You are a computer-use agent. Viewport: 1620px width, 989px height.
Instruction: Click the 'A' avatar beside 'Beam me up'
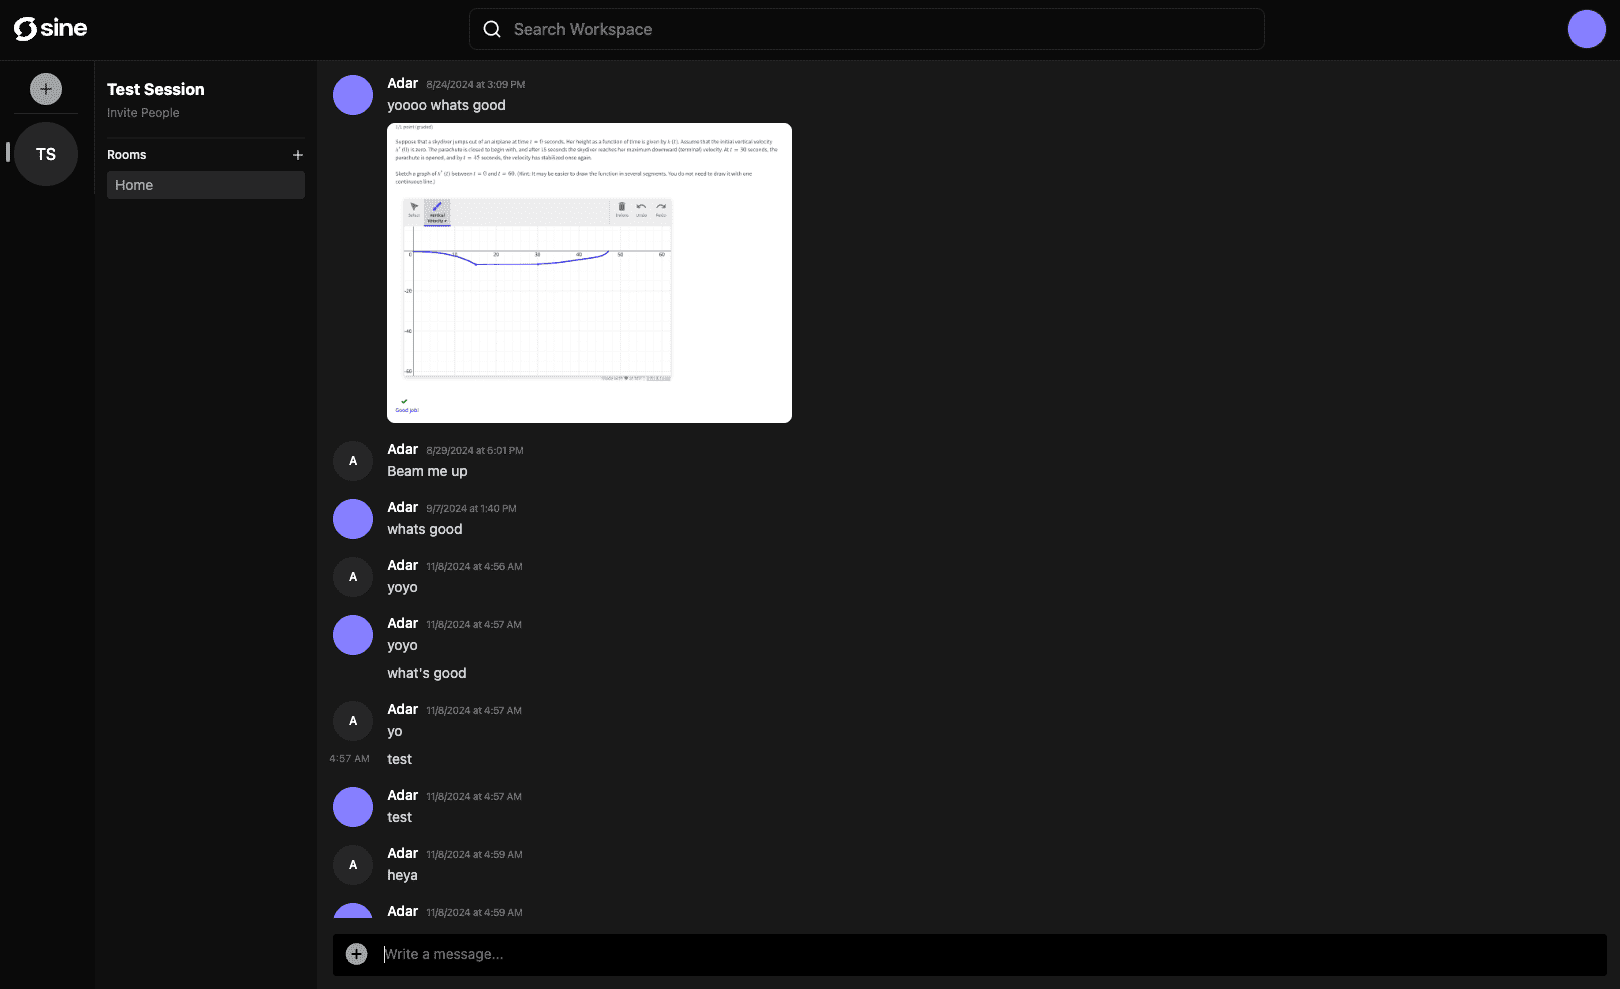(353, 461)
